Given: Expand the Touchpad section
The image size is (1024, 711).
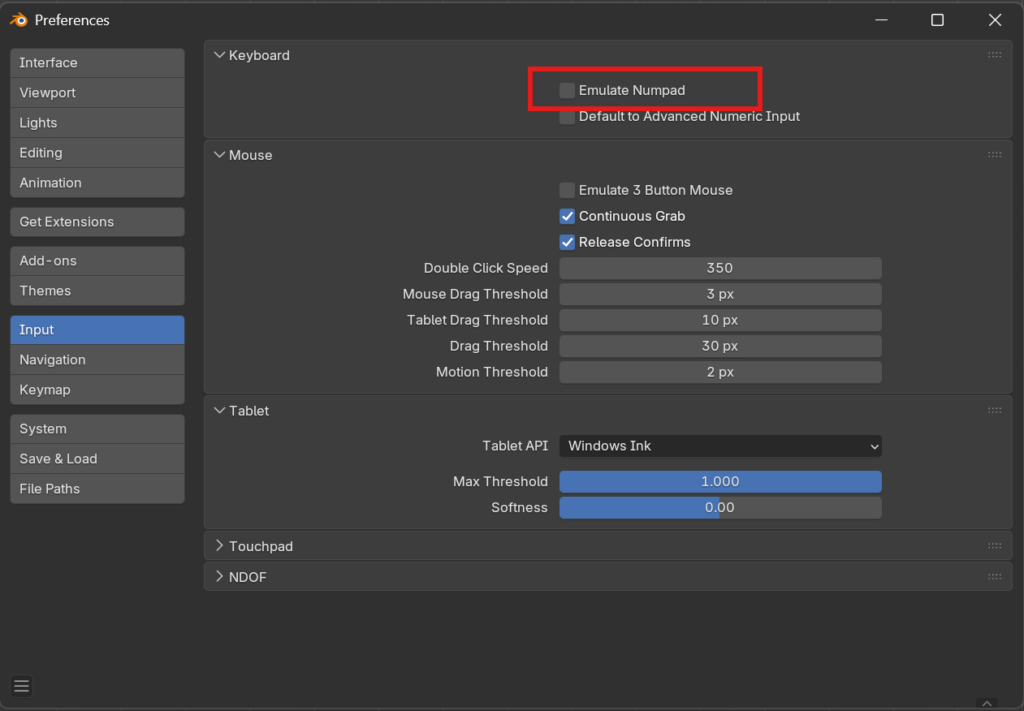Looking at the screenshot, I should pyautogui.click(x=260, y=546).
